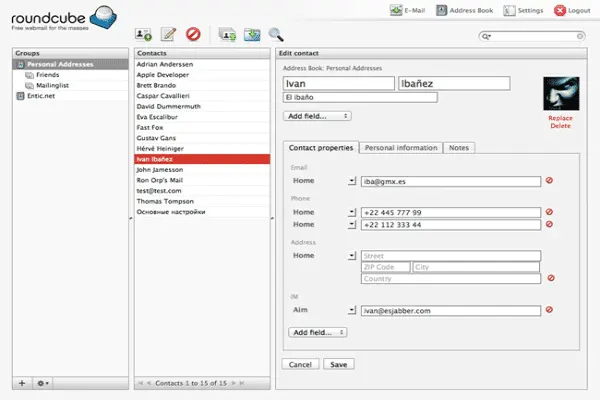Click the red delete contact toolbar icon

tap(193, 35)
